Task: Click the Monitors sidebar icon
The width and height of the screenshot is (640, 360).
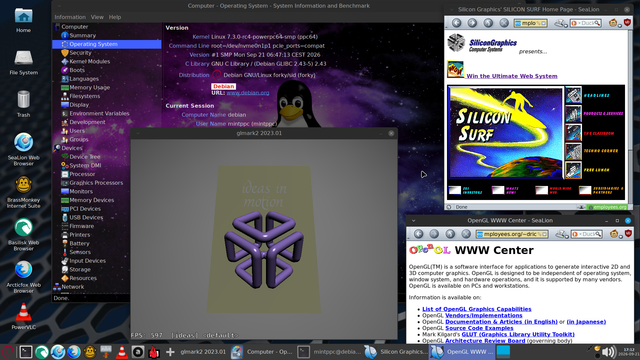Action: tap(64, 191)
